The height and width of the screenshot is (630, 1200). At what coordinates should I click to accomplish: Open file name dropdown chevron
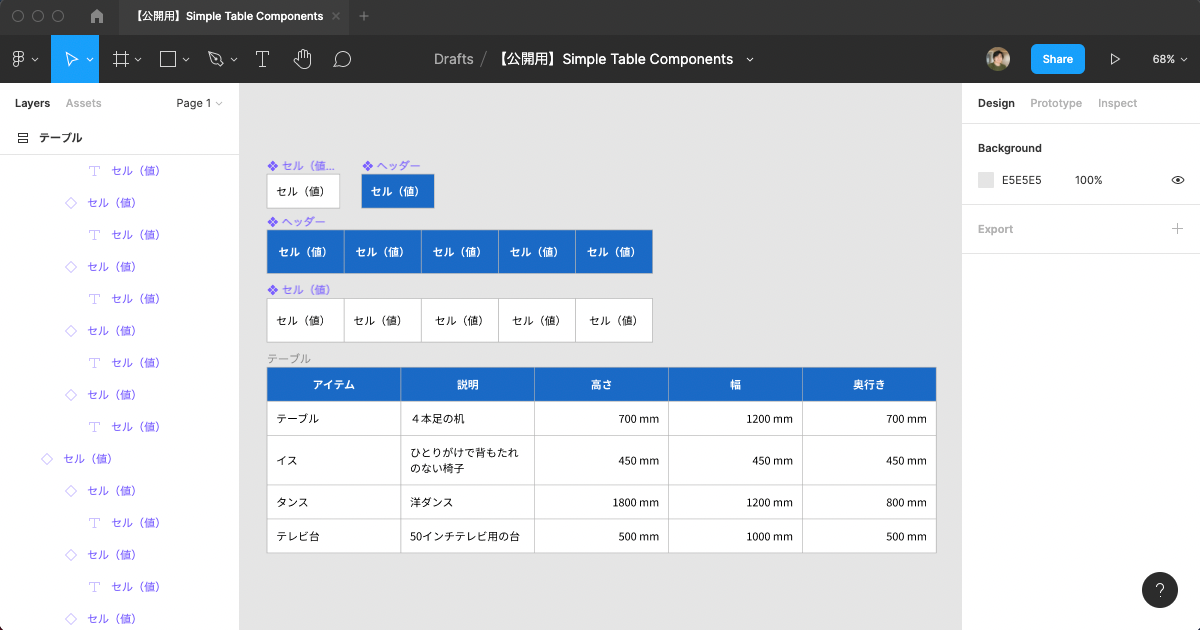point(750,59)
